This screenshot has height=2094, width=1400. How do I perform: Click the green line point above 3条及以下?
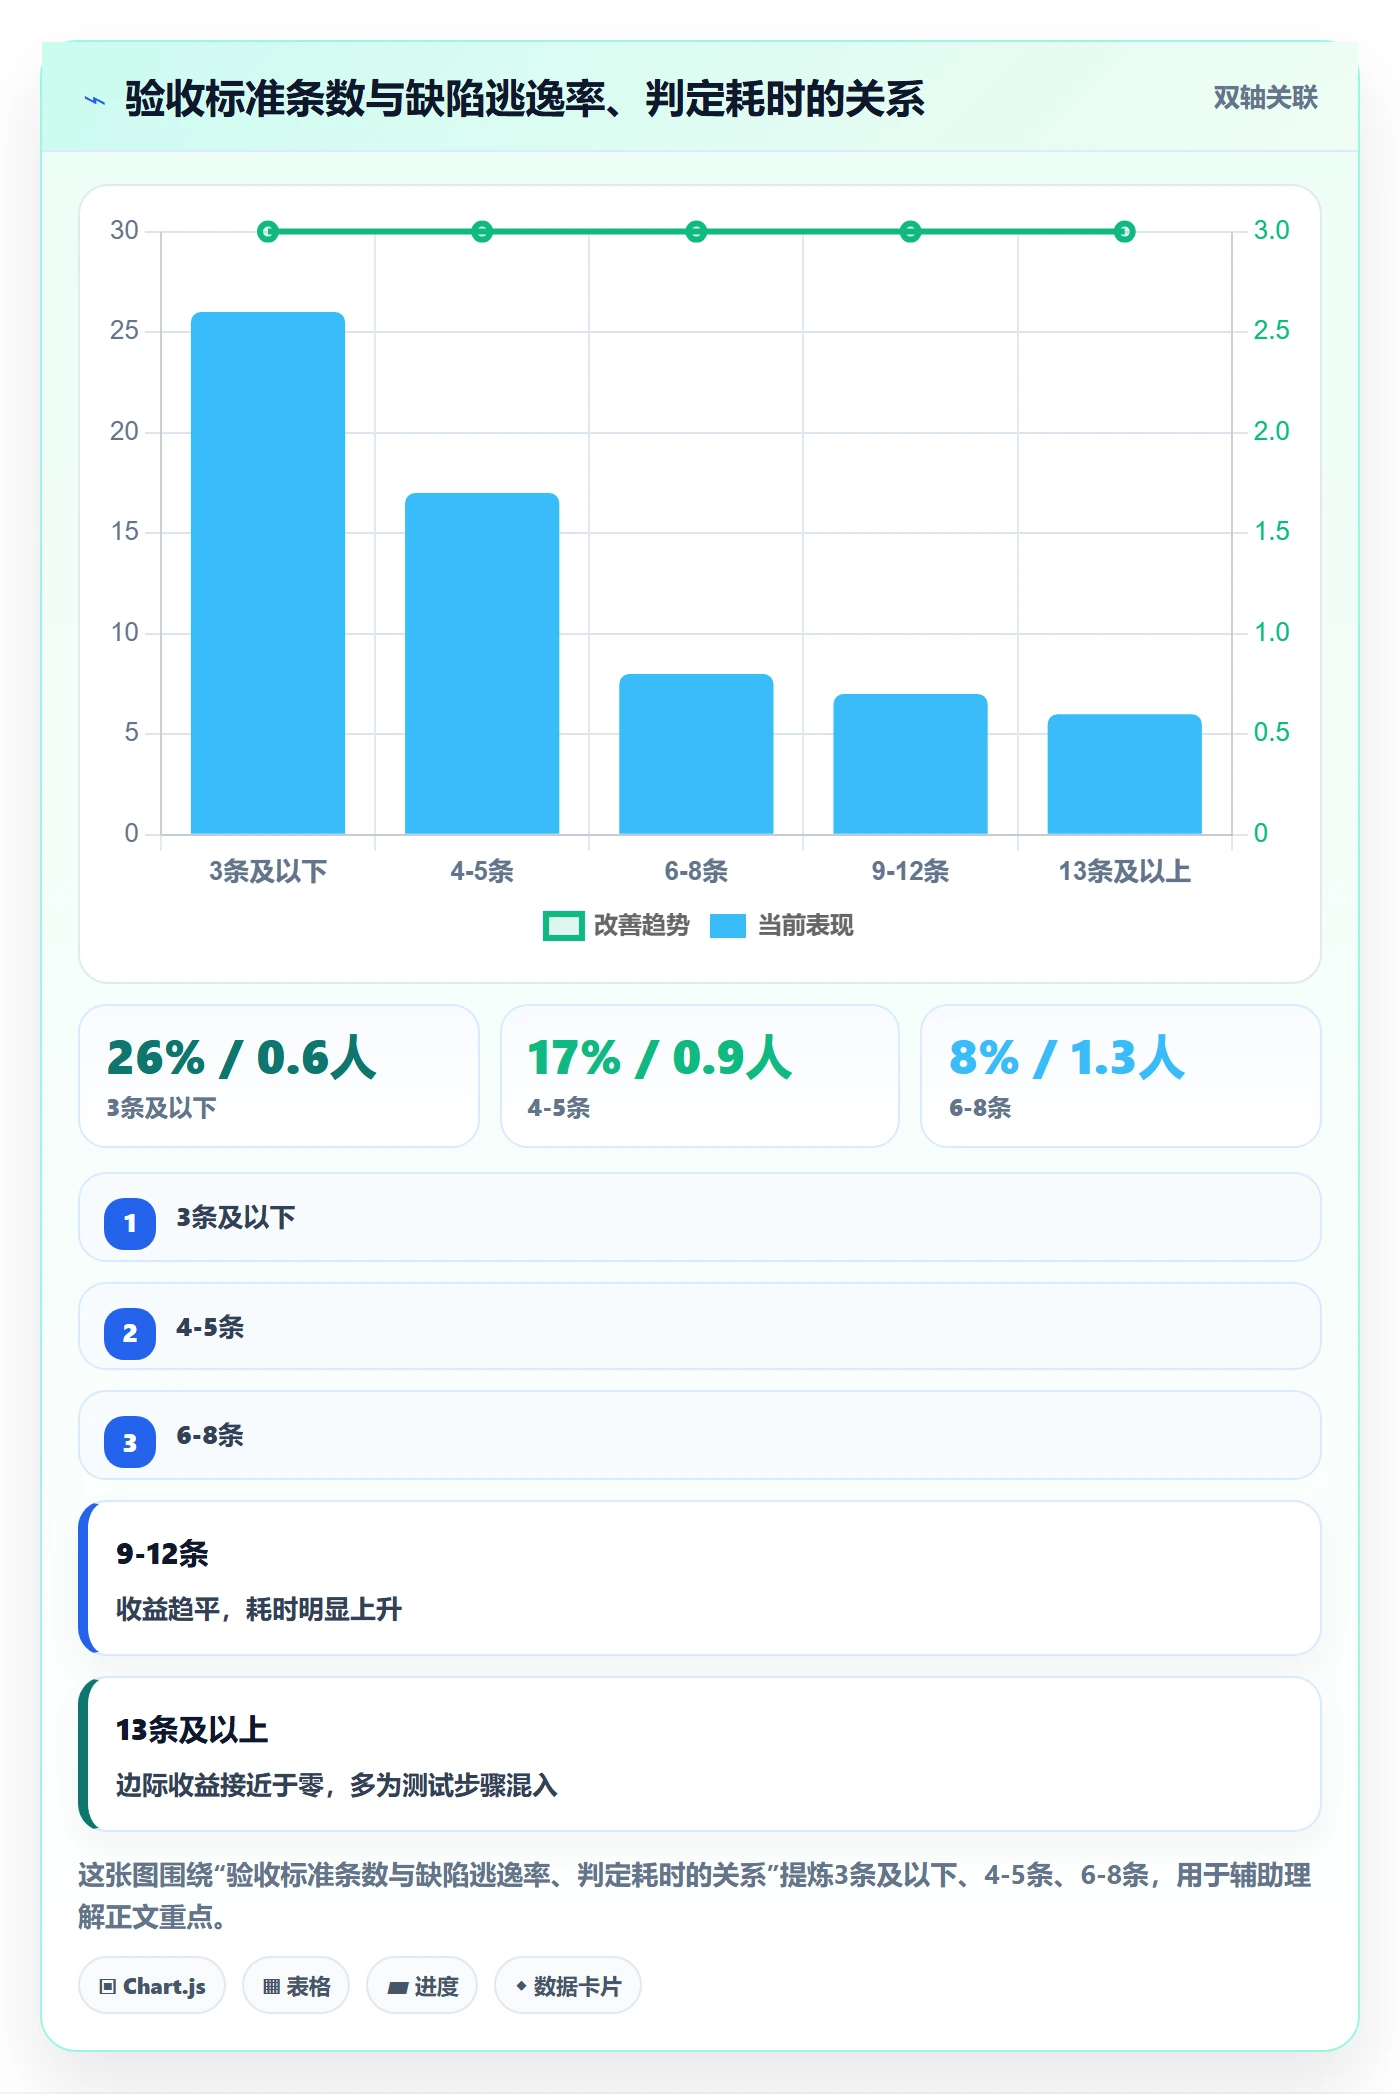(268, 232)
